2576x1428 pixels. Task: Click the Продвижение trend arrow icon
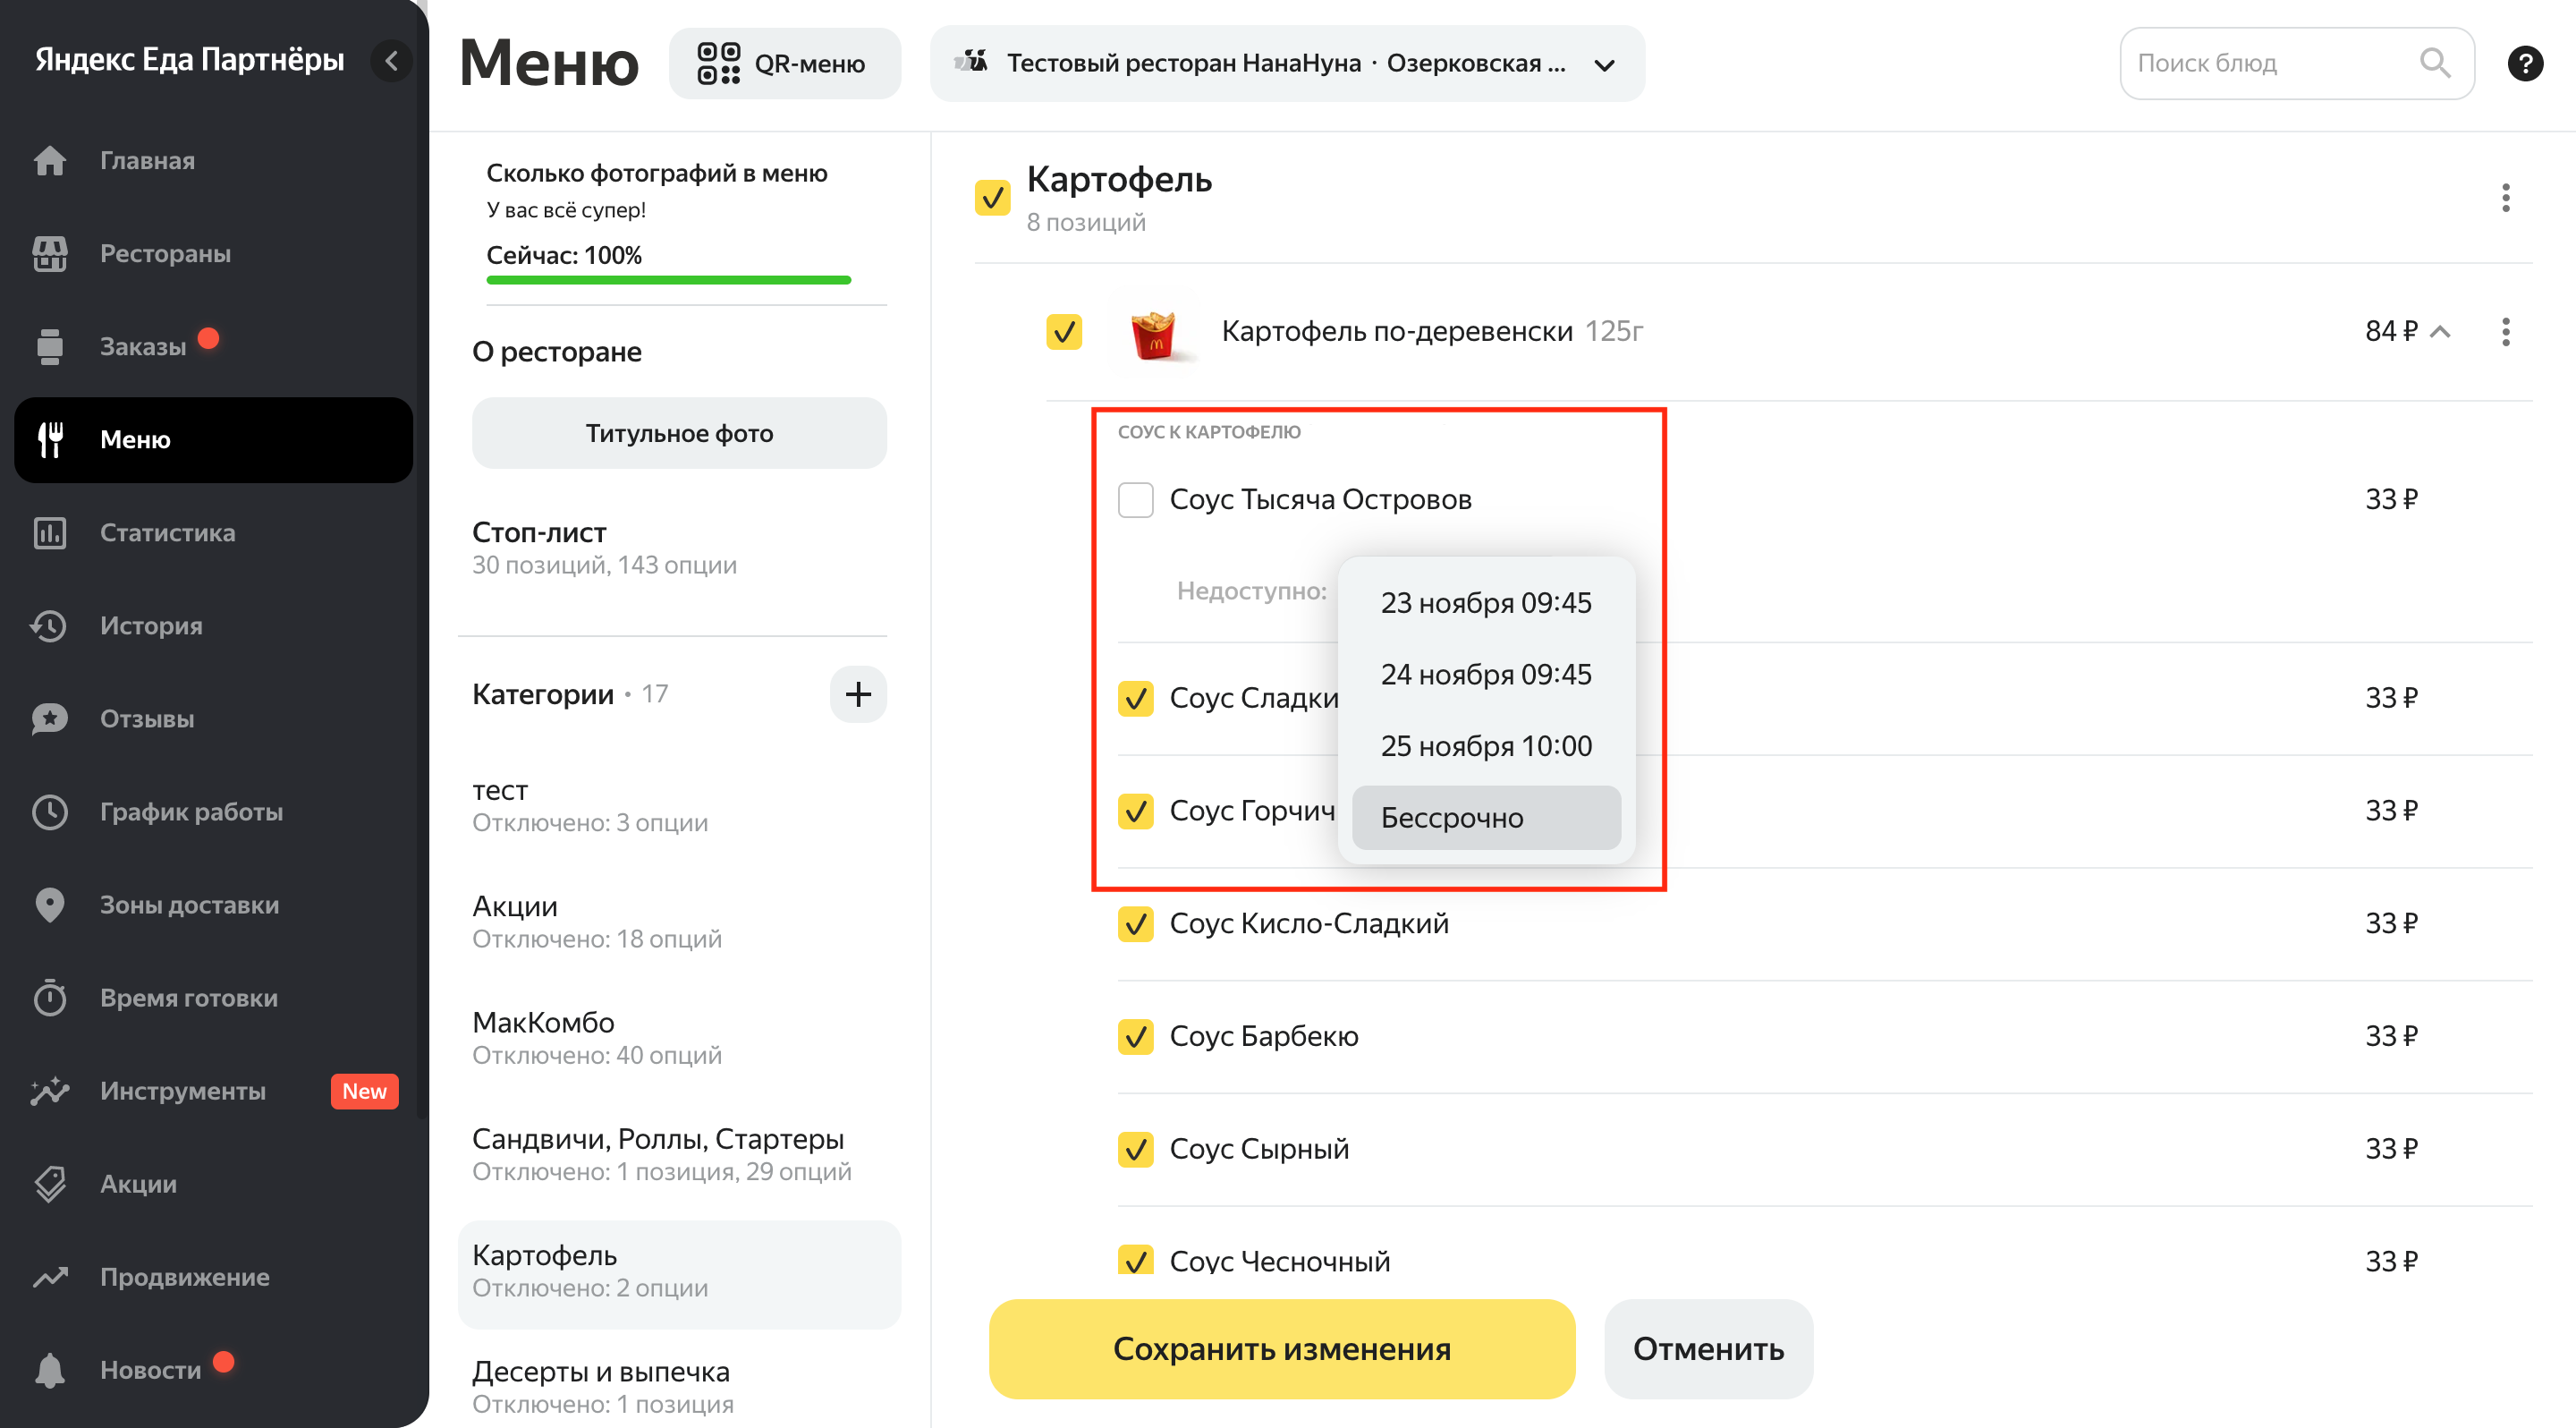coord(49,1276)
